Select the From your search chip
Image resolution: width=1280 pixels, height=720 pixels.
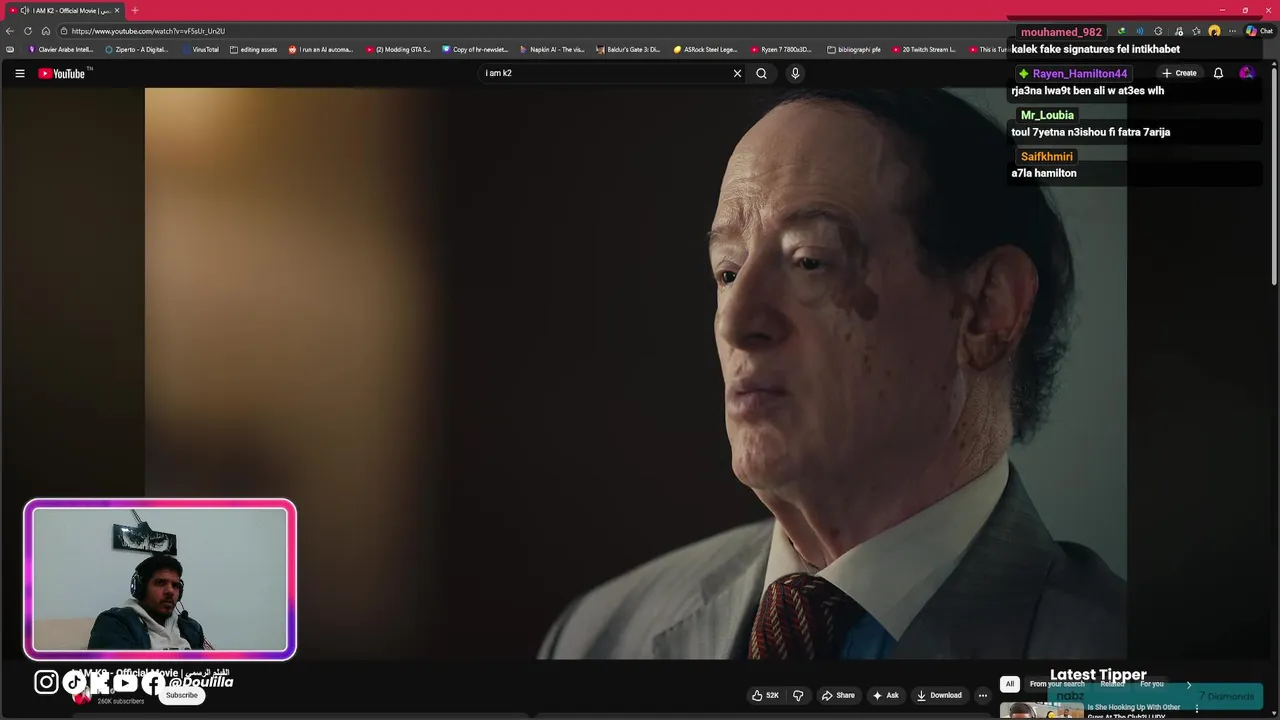coord(1057,684)
